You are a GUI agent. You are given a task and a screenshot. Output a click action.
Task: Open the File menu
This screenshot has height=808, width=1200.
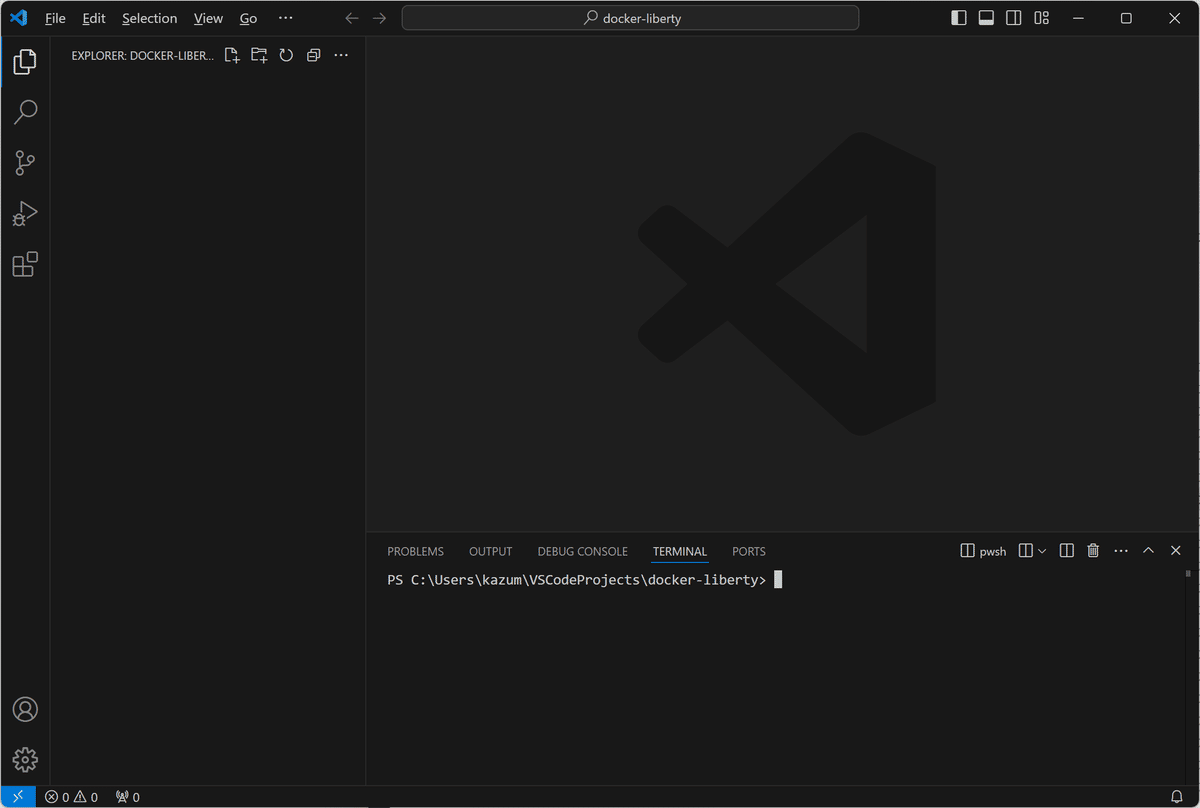point(55,18)
